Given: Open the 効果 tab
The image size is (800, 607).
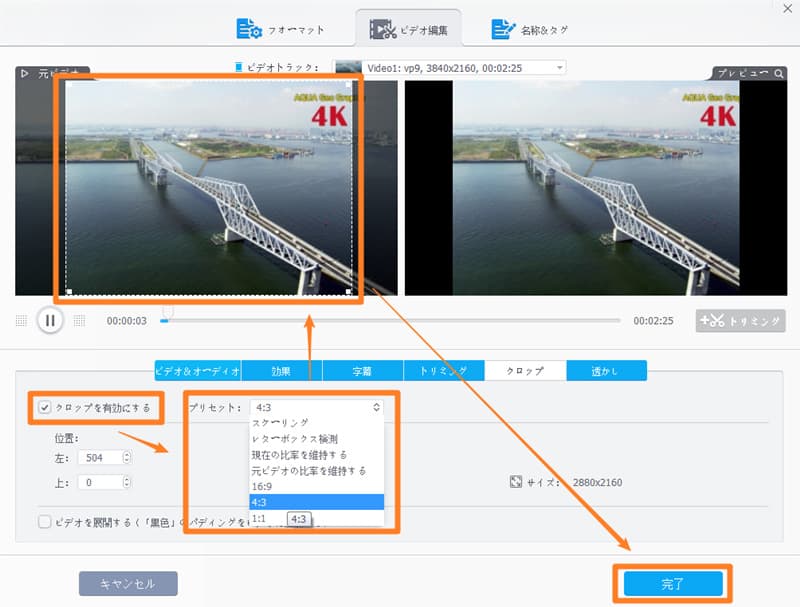Looking at the screenshot, I should tap(281, 371).
